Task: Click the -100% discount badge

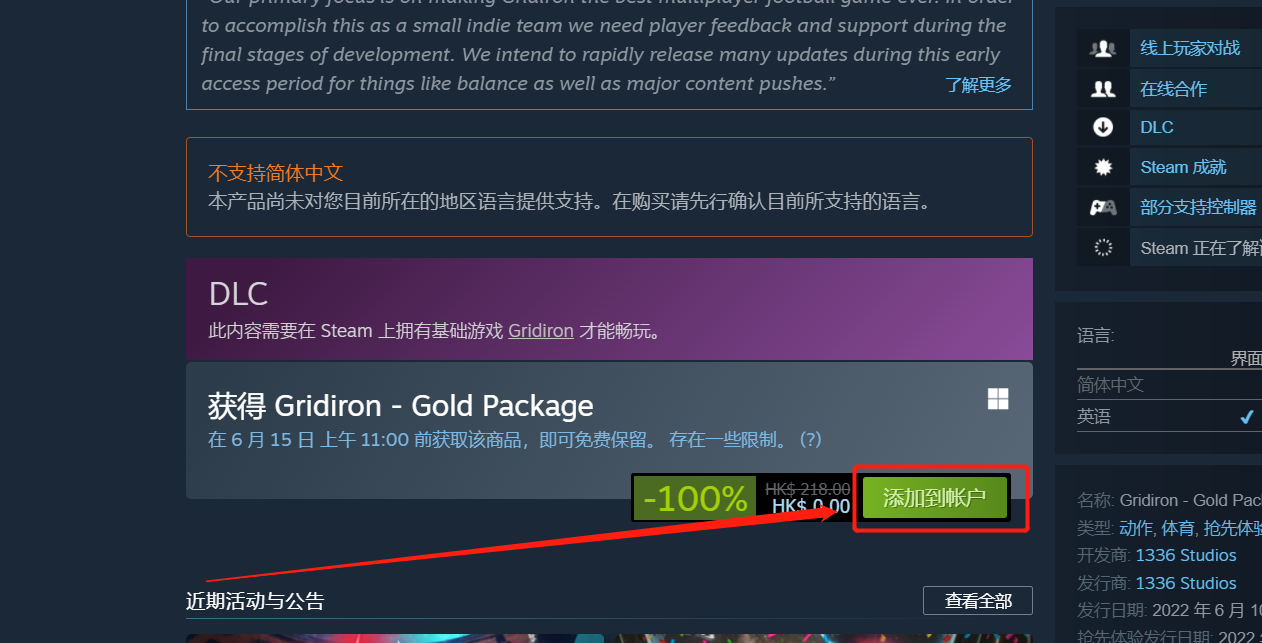Action: tap(695, 498)
